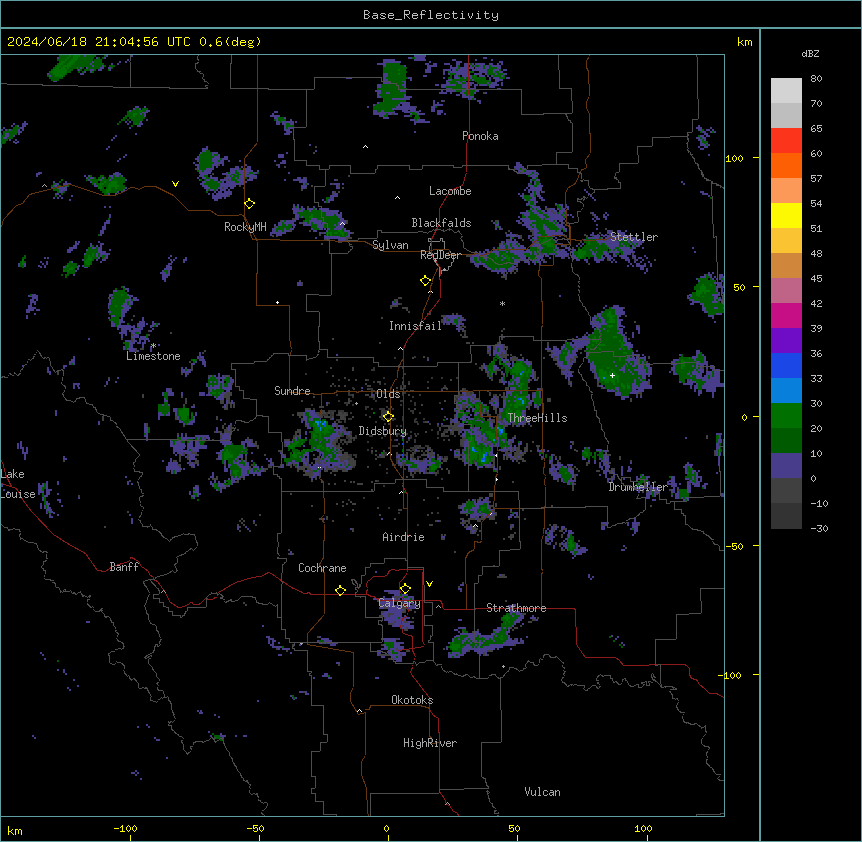Select the bright green swatch below 30

tap(786, 416)
